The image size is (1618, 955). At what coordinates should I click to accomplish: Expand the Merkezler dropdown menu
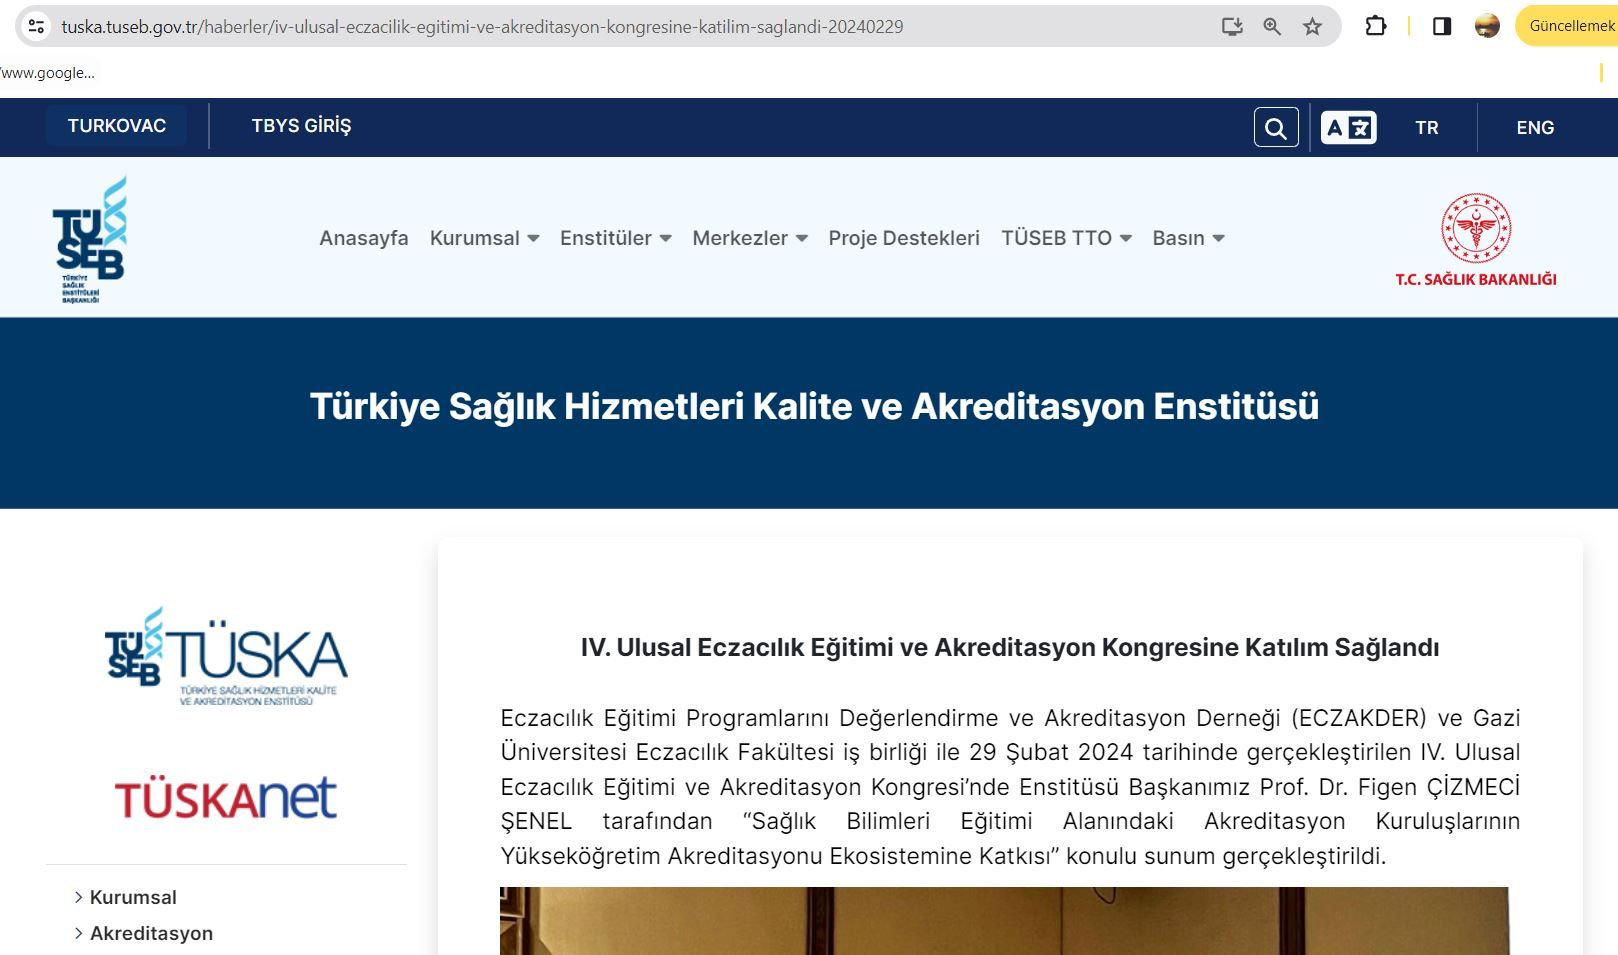(750, 238)
